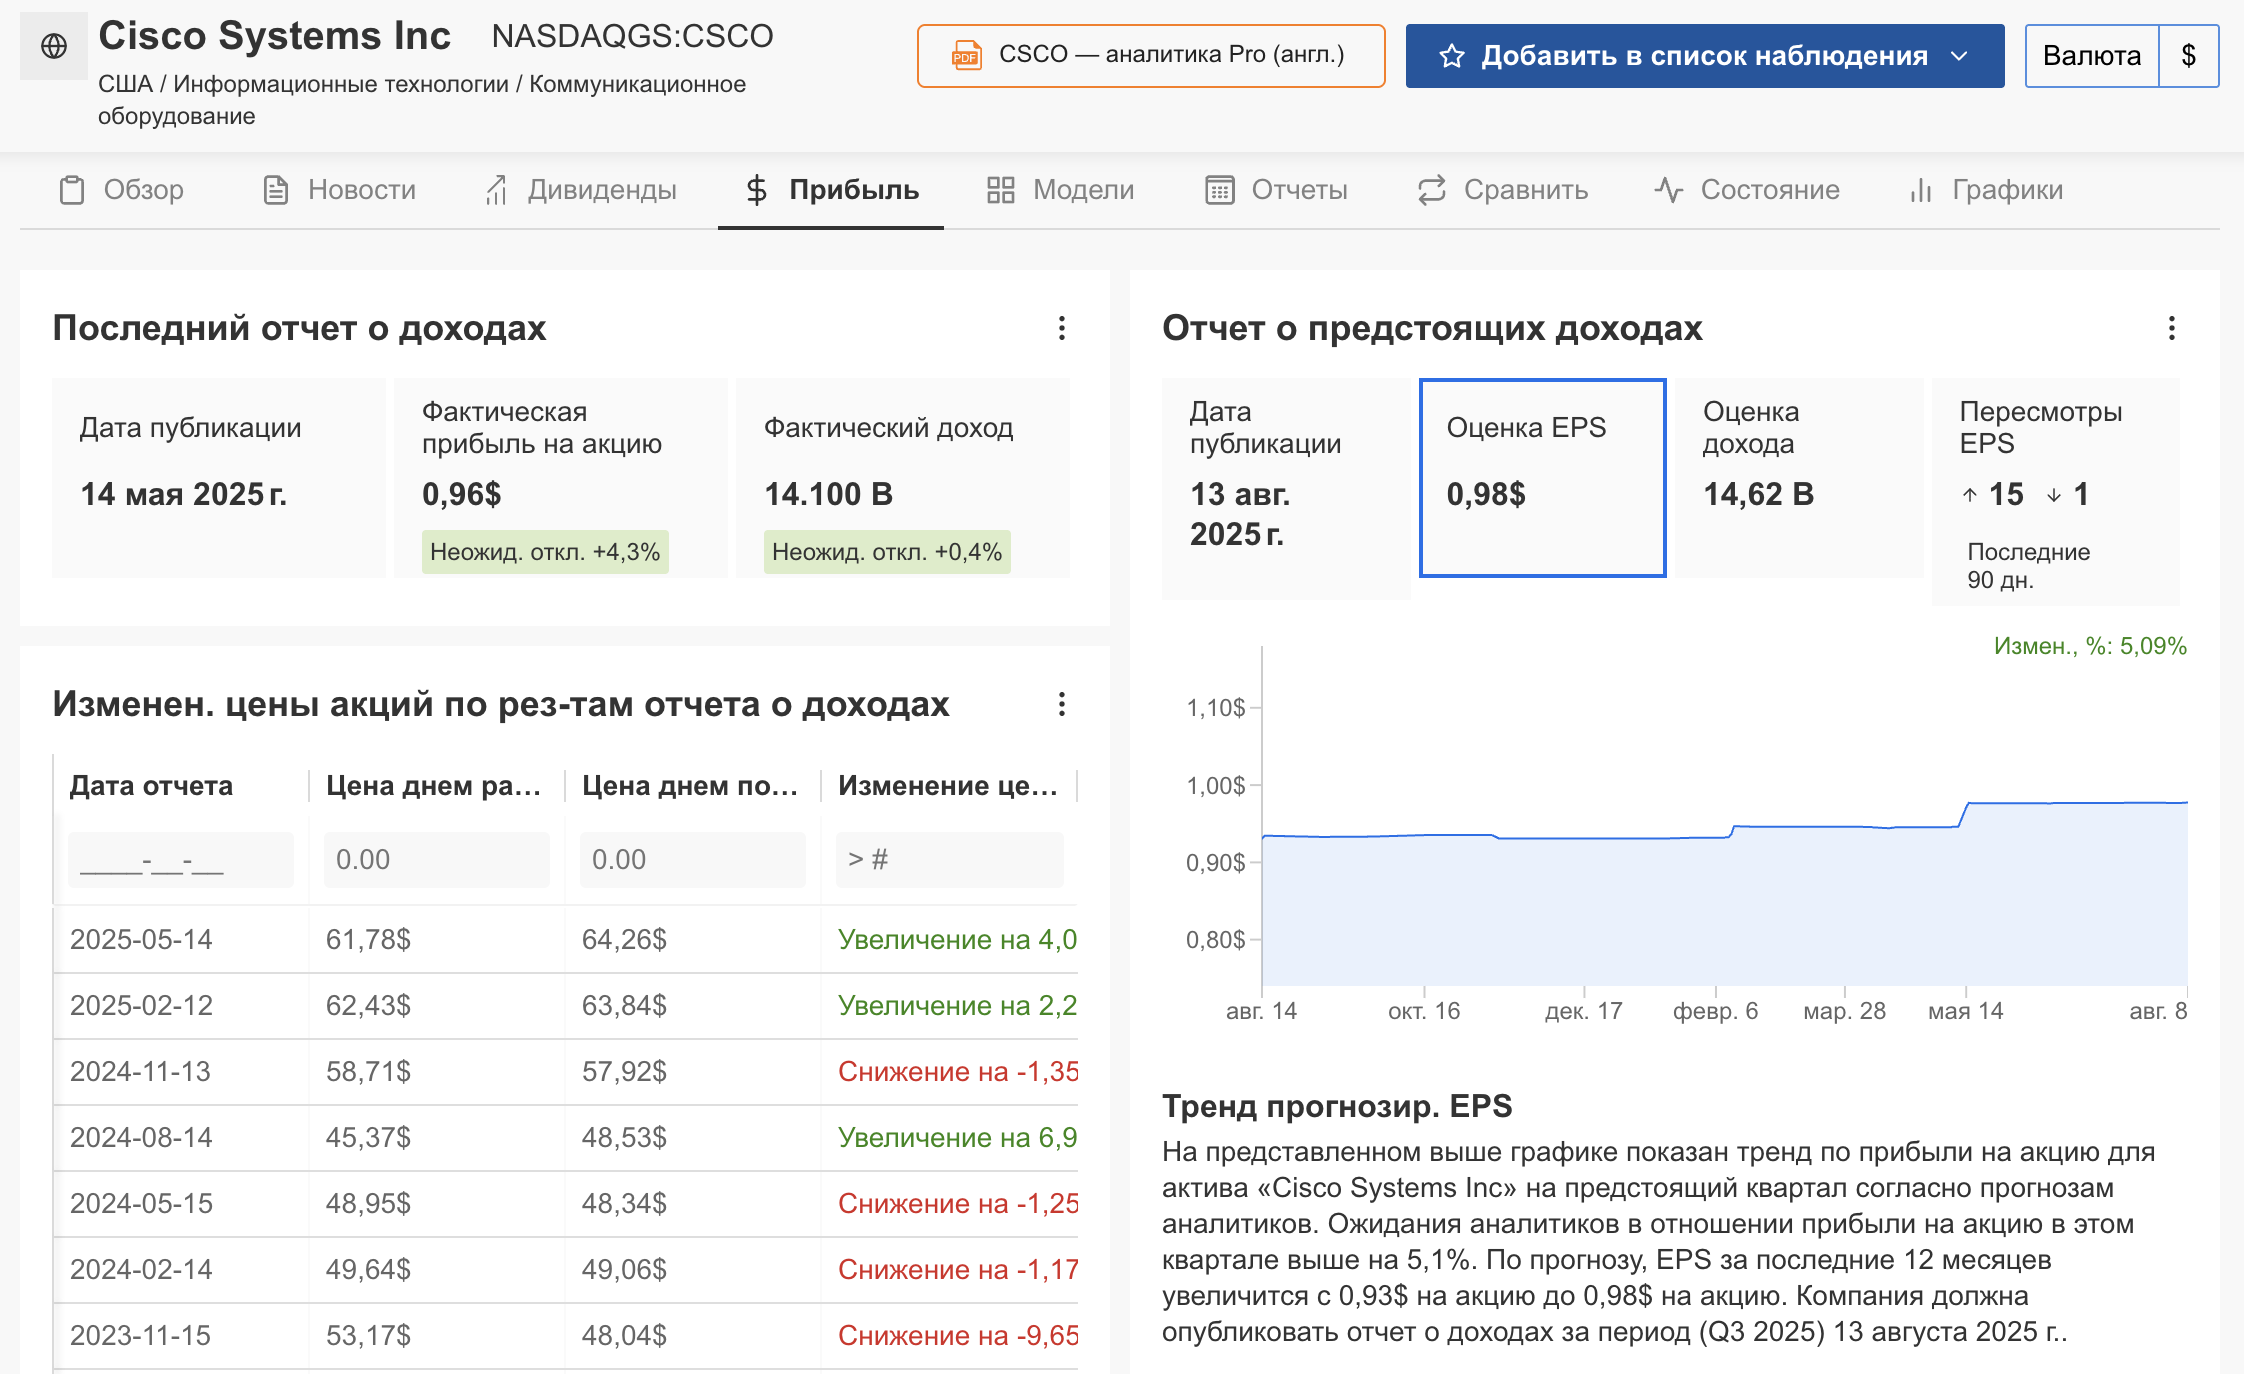
Task: Select the Оценка дохода card
Action: pyautogui.click(x=1799, y=477)
